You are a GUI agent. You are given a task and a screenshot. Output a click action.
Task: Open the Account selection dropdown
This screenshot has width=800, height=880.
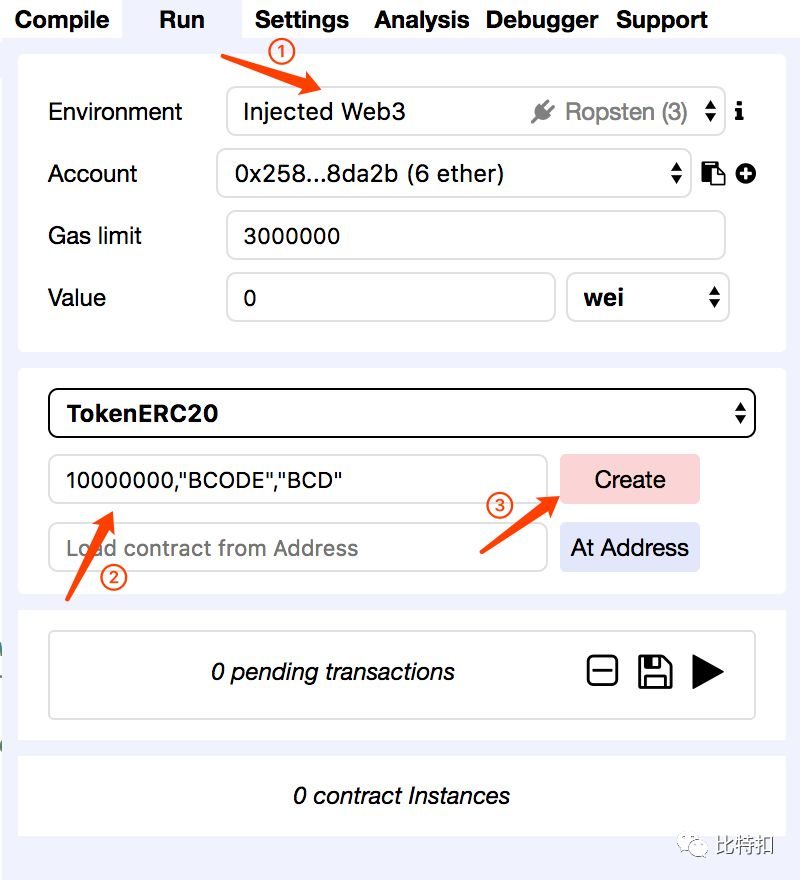[454, 173]
